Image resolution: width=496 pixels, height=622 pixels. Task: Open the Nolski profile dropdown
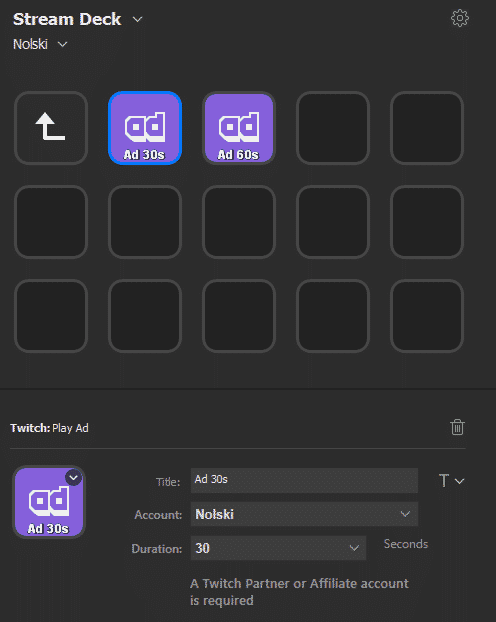click(x=40, y=44)
